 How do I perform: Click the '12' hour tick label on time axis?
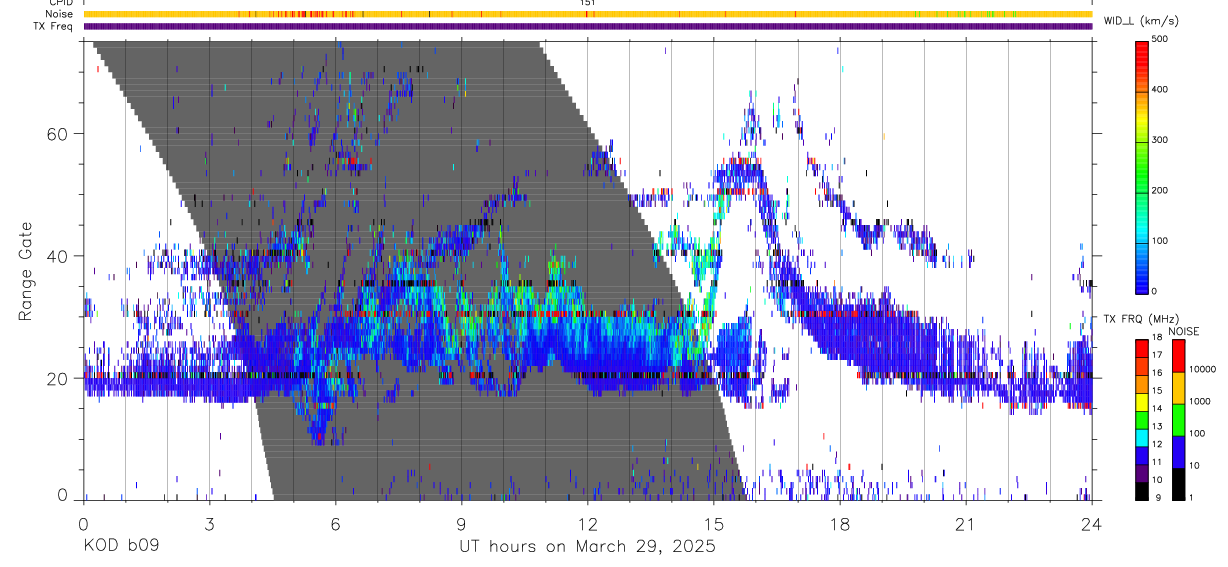click(588, 523)
